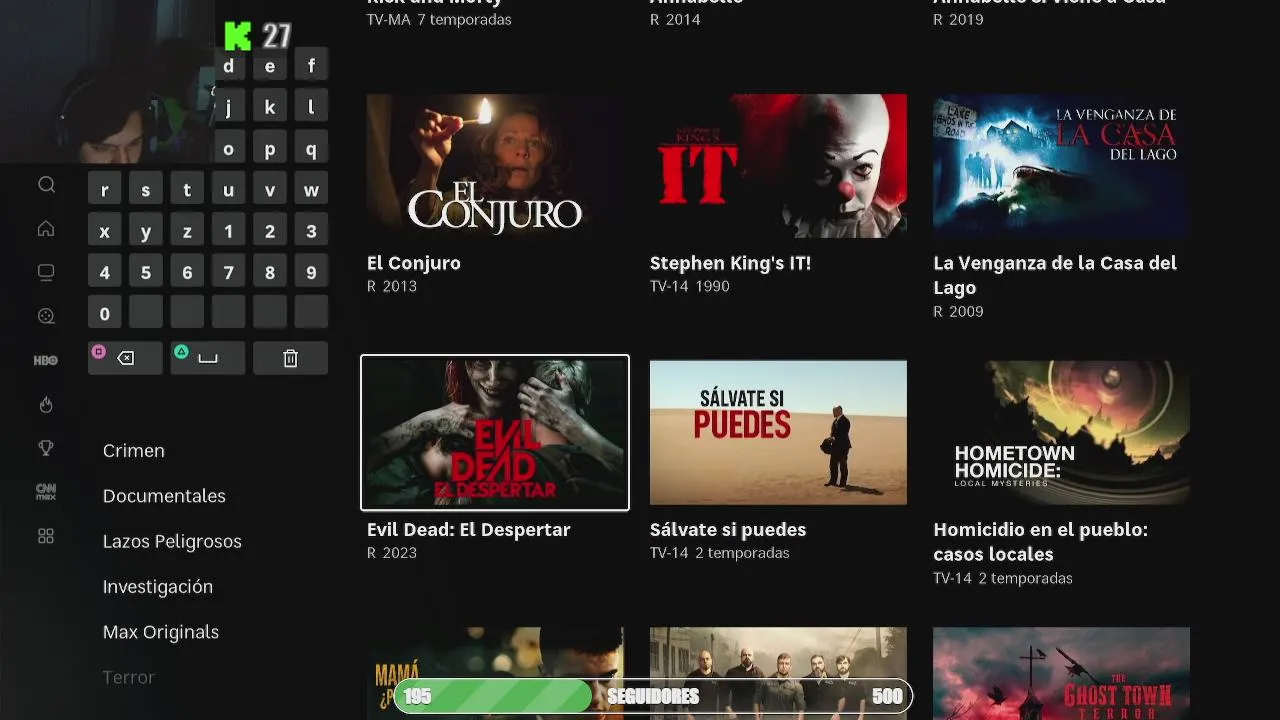Open La Venganza de la Casa del Lago poster
The width and height of the screenshot is (1280, 720).
tap(1061, 166)
